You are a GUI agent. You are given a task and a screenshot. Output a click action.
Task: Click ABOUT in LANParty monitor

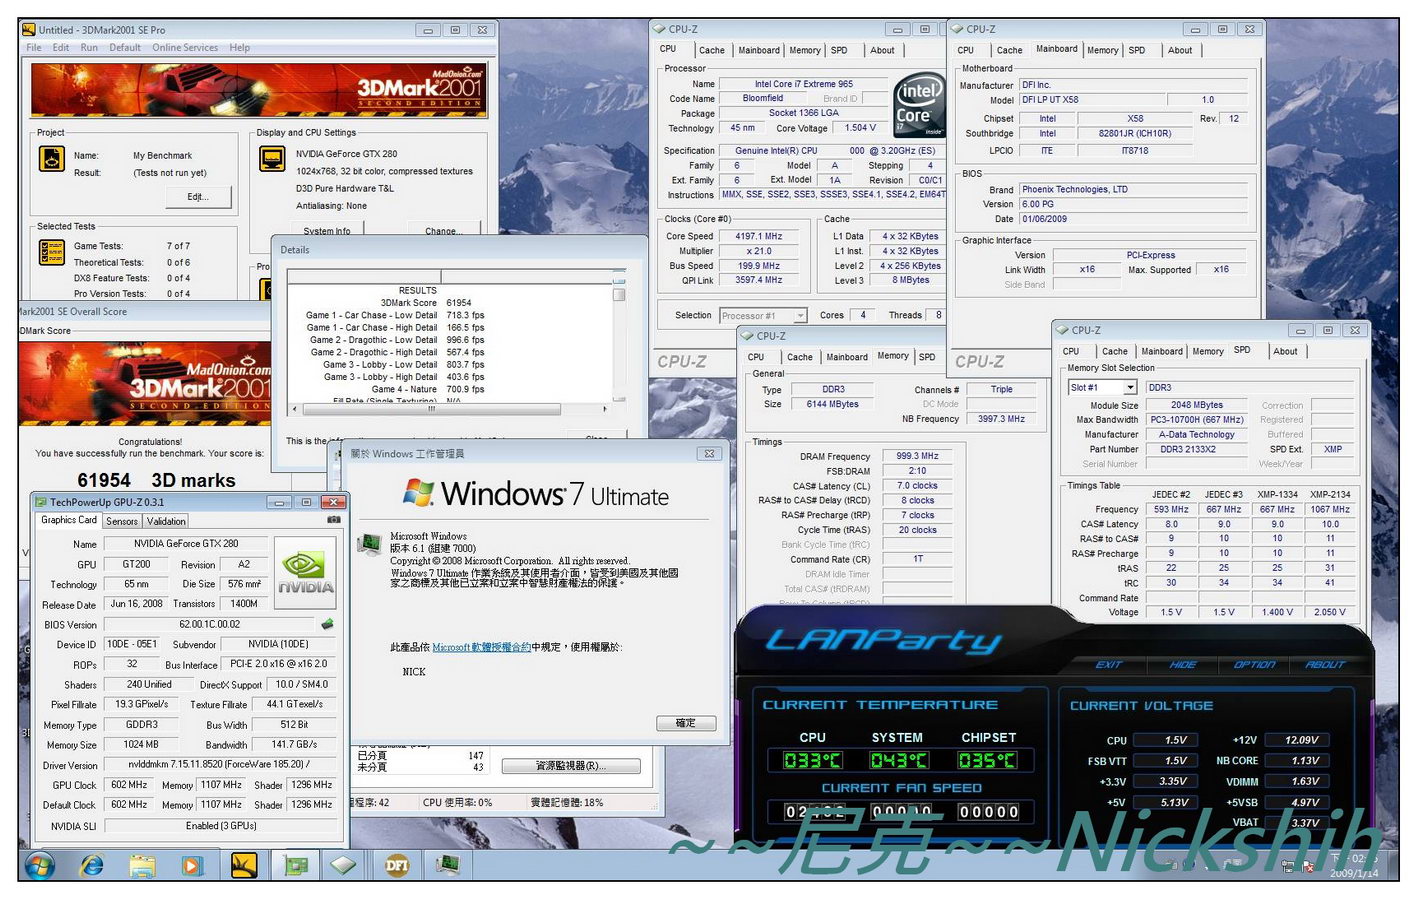[1325, 664]
